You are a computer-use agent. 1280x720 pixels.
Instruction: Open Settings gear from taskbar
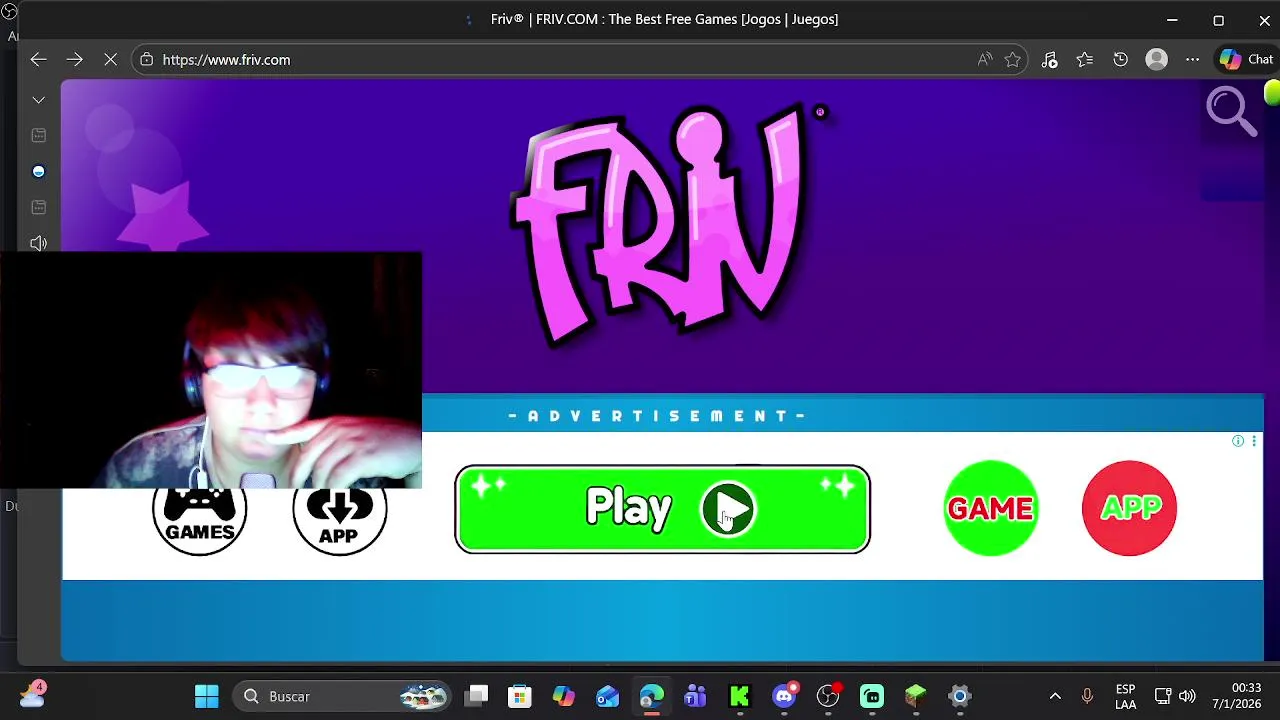[x=959, y=696]
